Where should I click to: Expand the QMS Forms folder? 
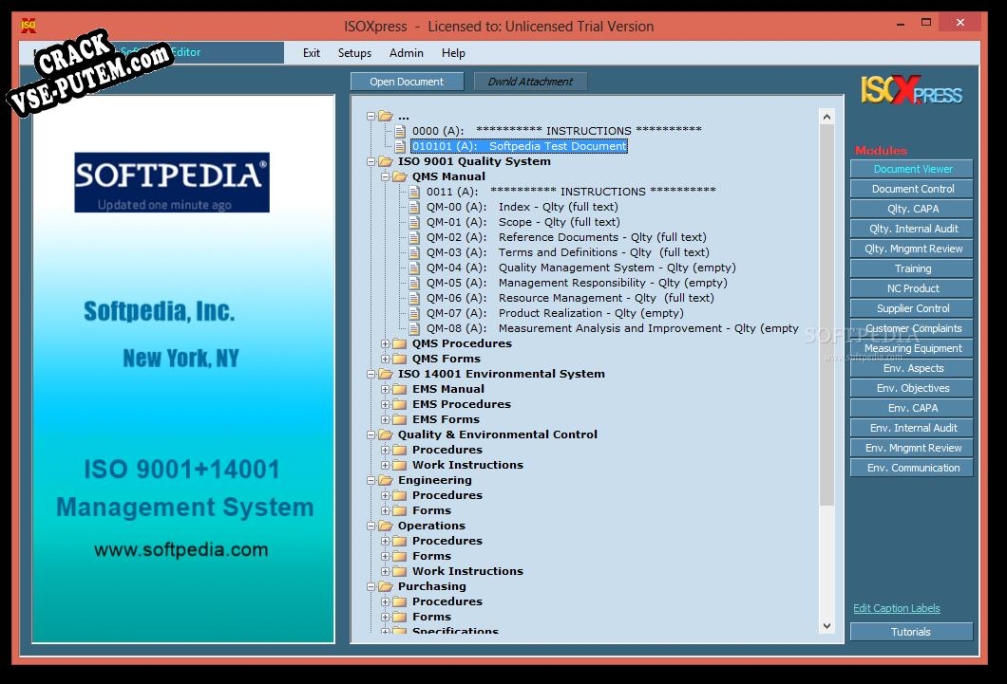pos(385,359)
